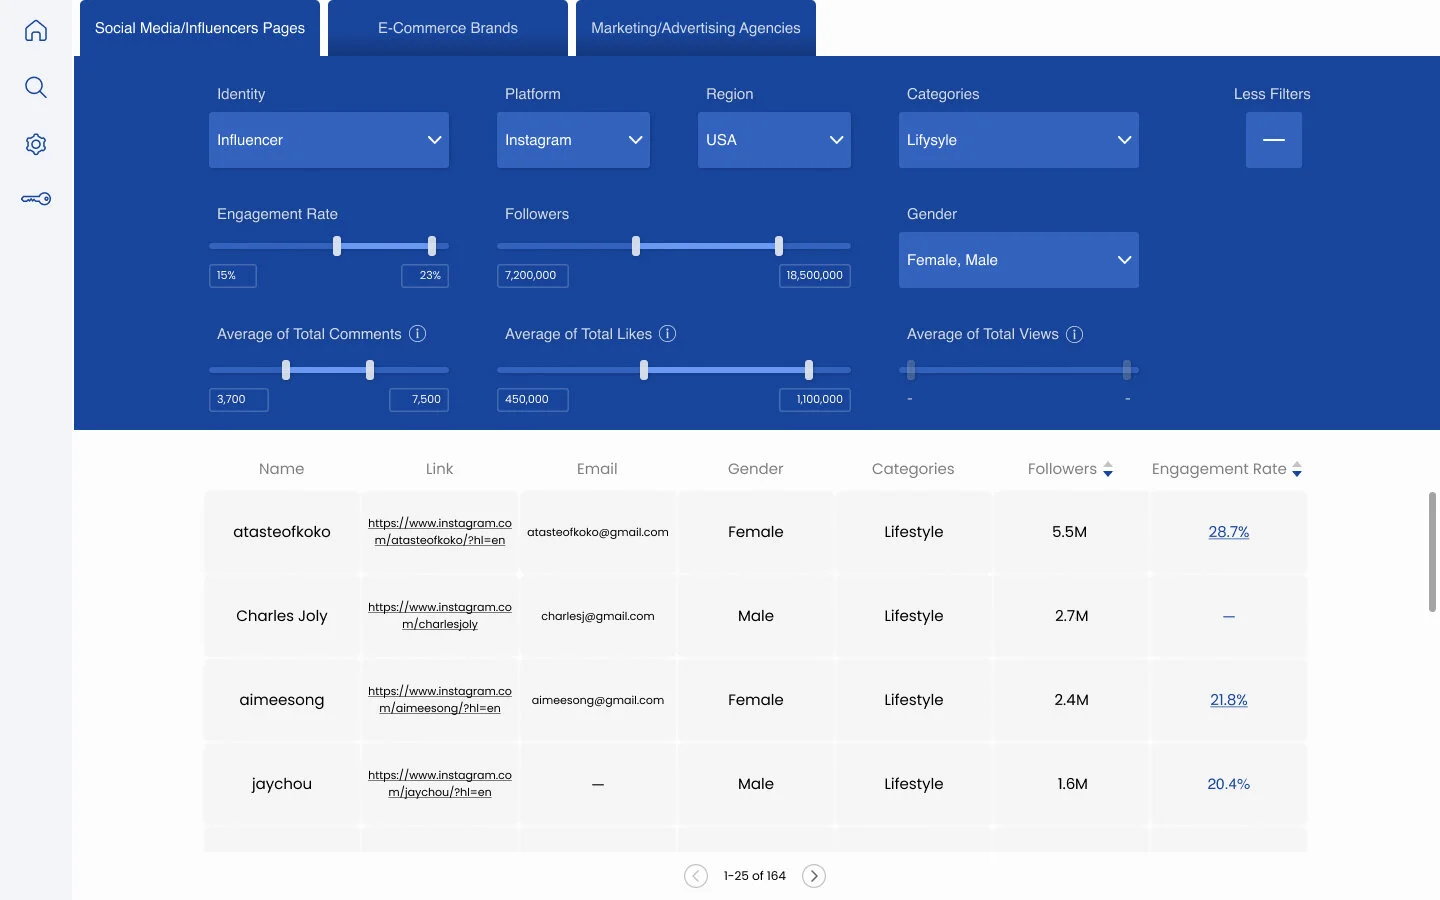Click the 1.6M followers cell
Image resolution: width=1440 pixels, height=900 pixels.
(x=1071, y=784)
